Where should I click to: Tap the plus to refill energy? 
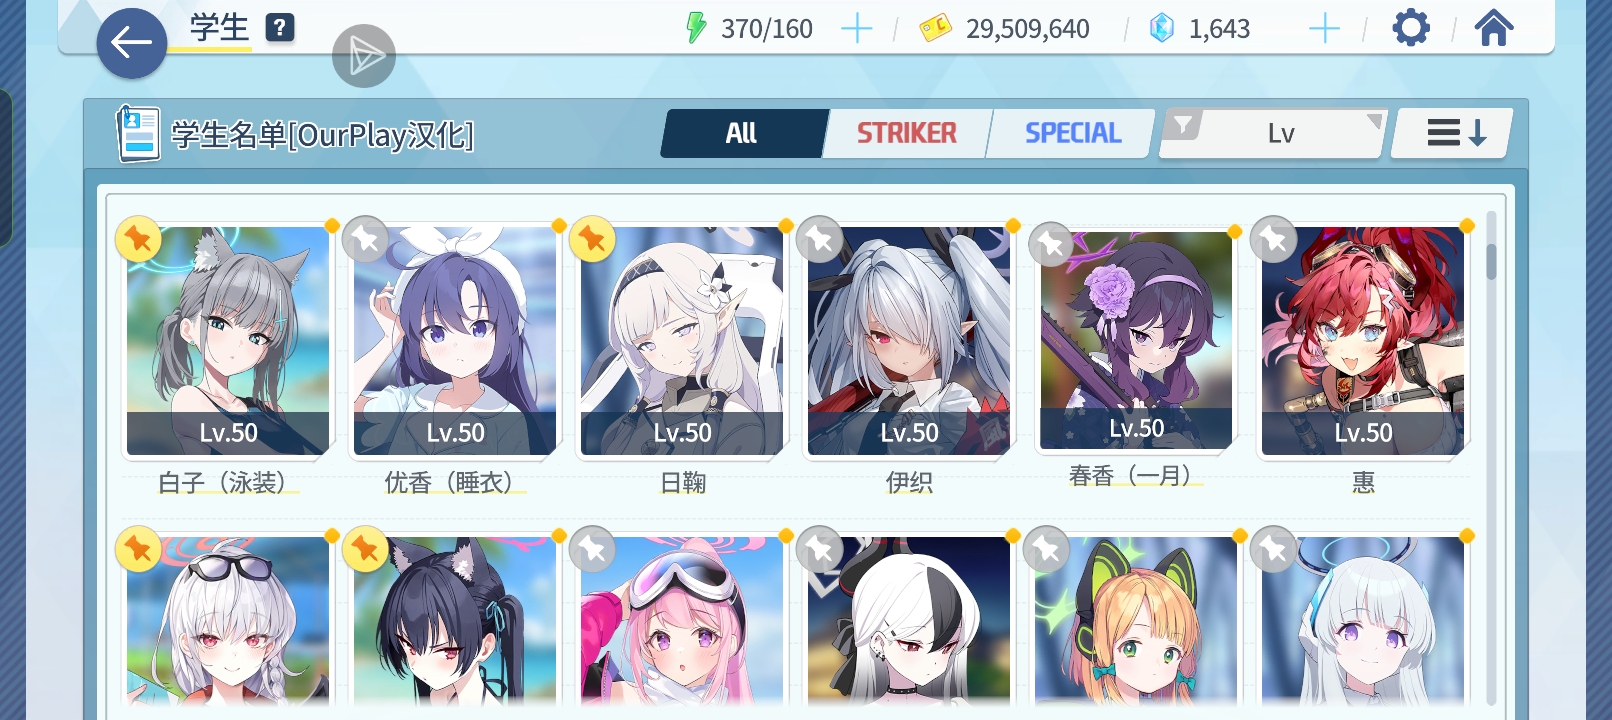click(857, 29)
